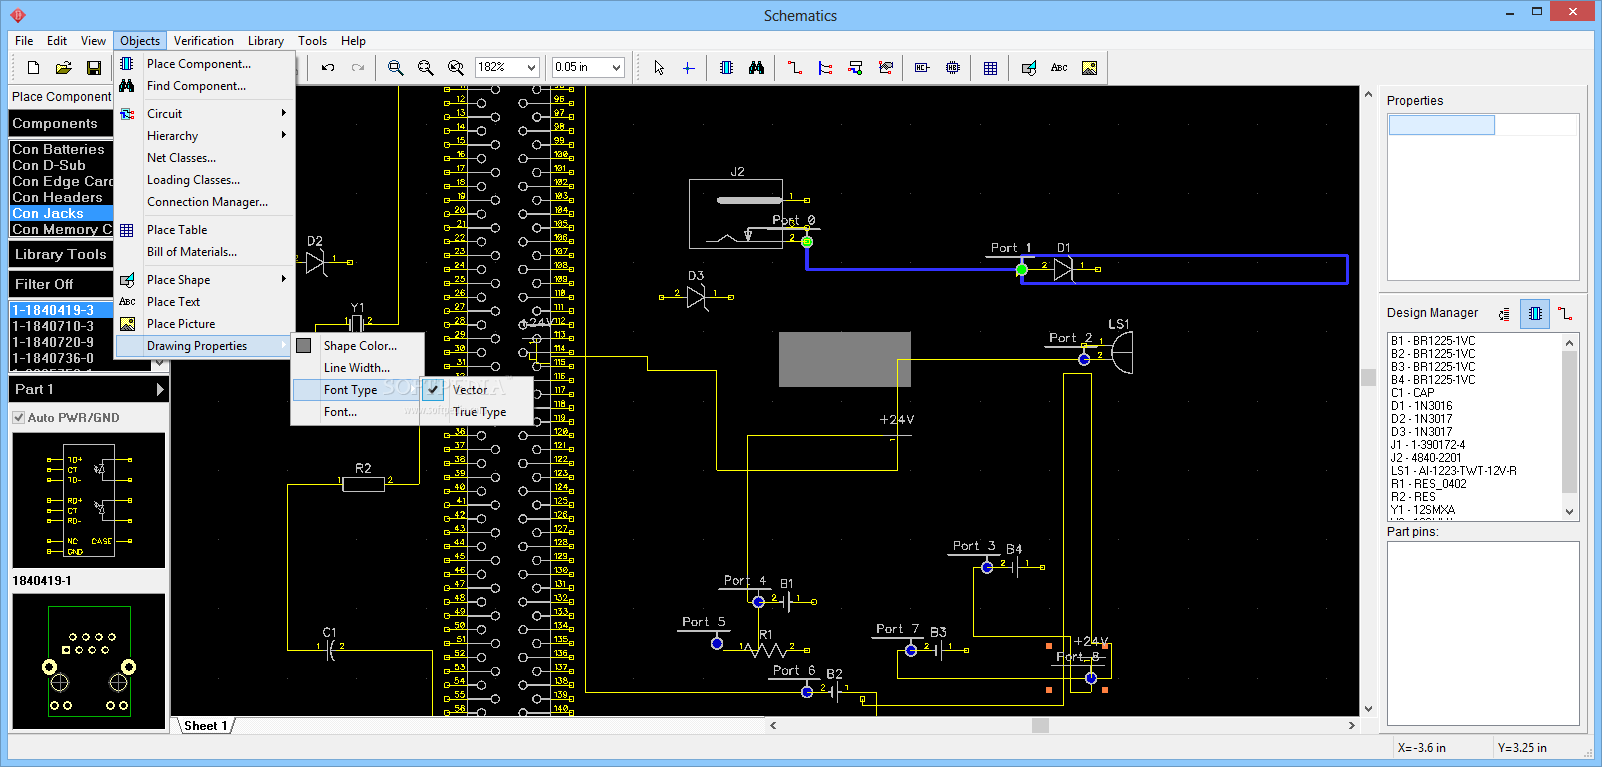Expand the Hierarchy submenu
Image resolution: width=1602 pixels, height=767 pixels.
tap(205, 136)
